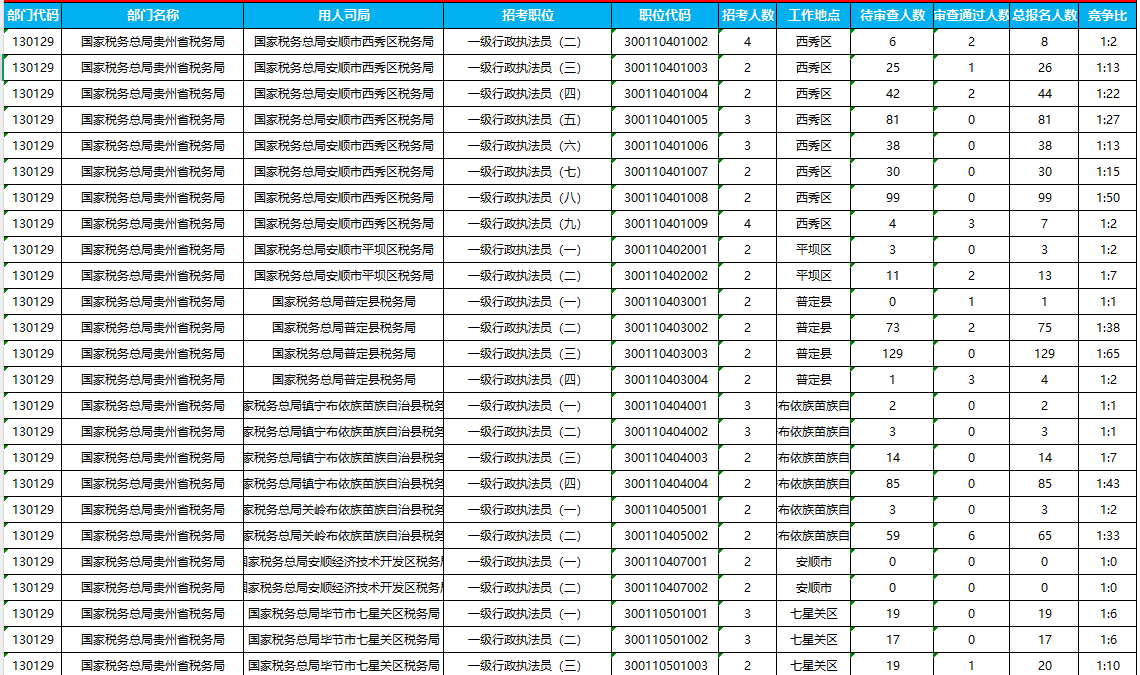Viewport: 1140px width, 675px height.
Task: Select position code cell 300110401008
Action: coord(665,198)
